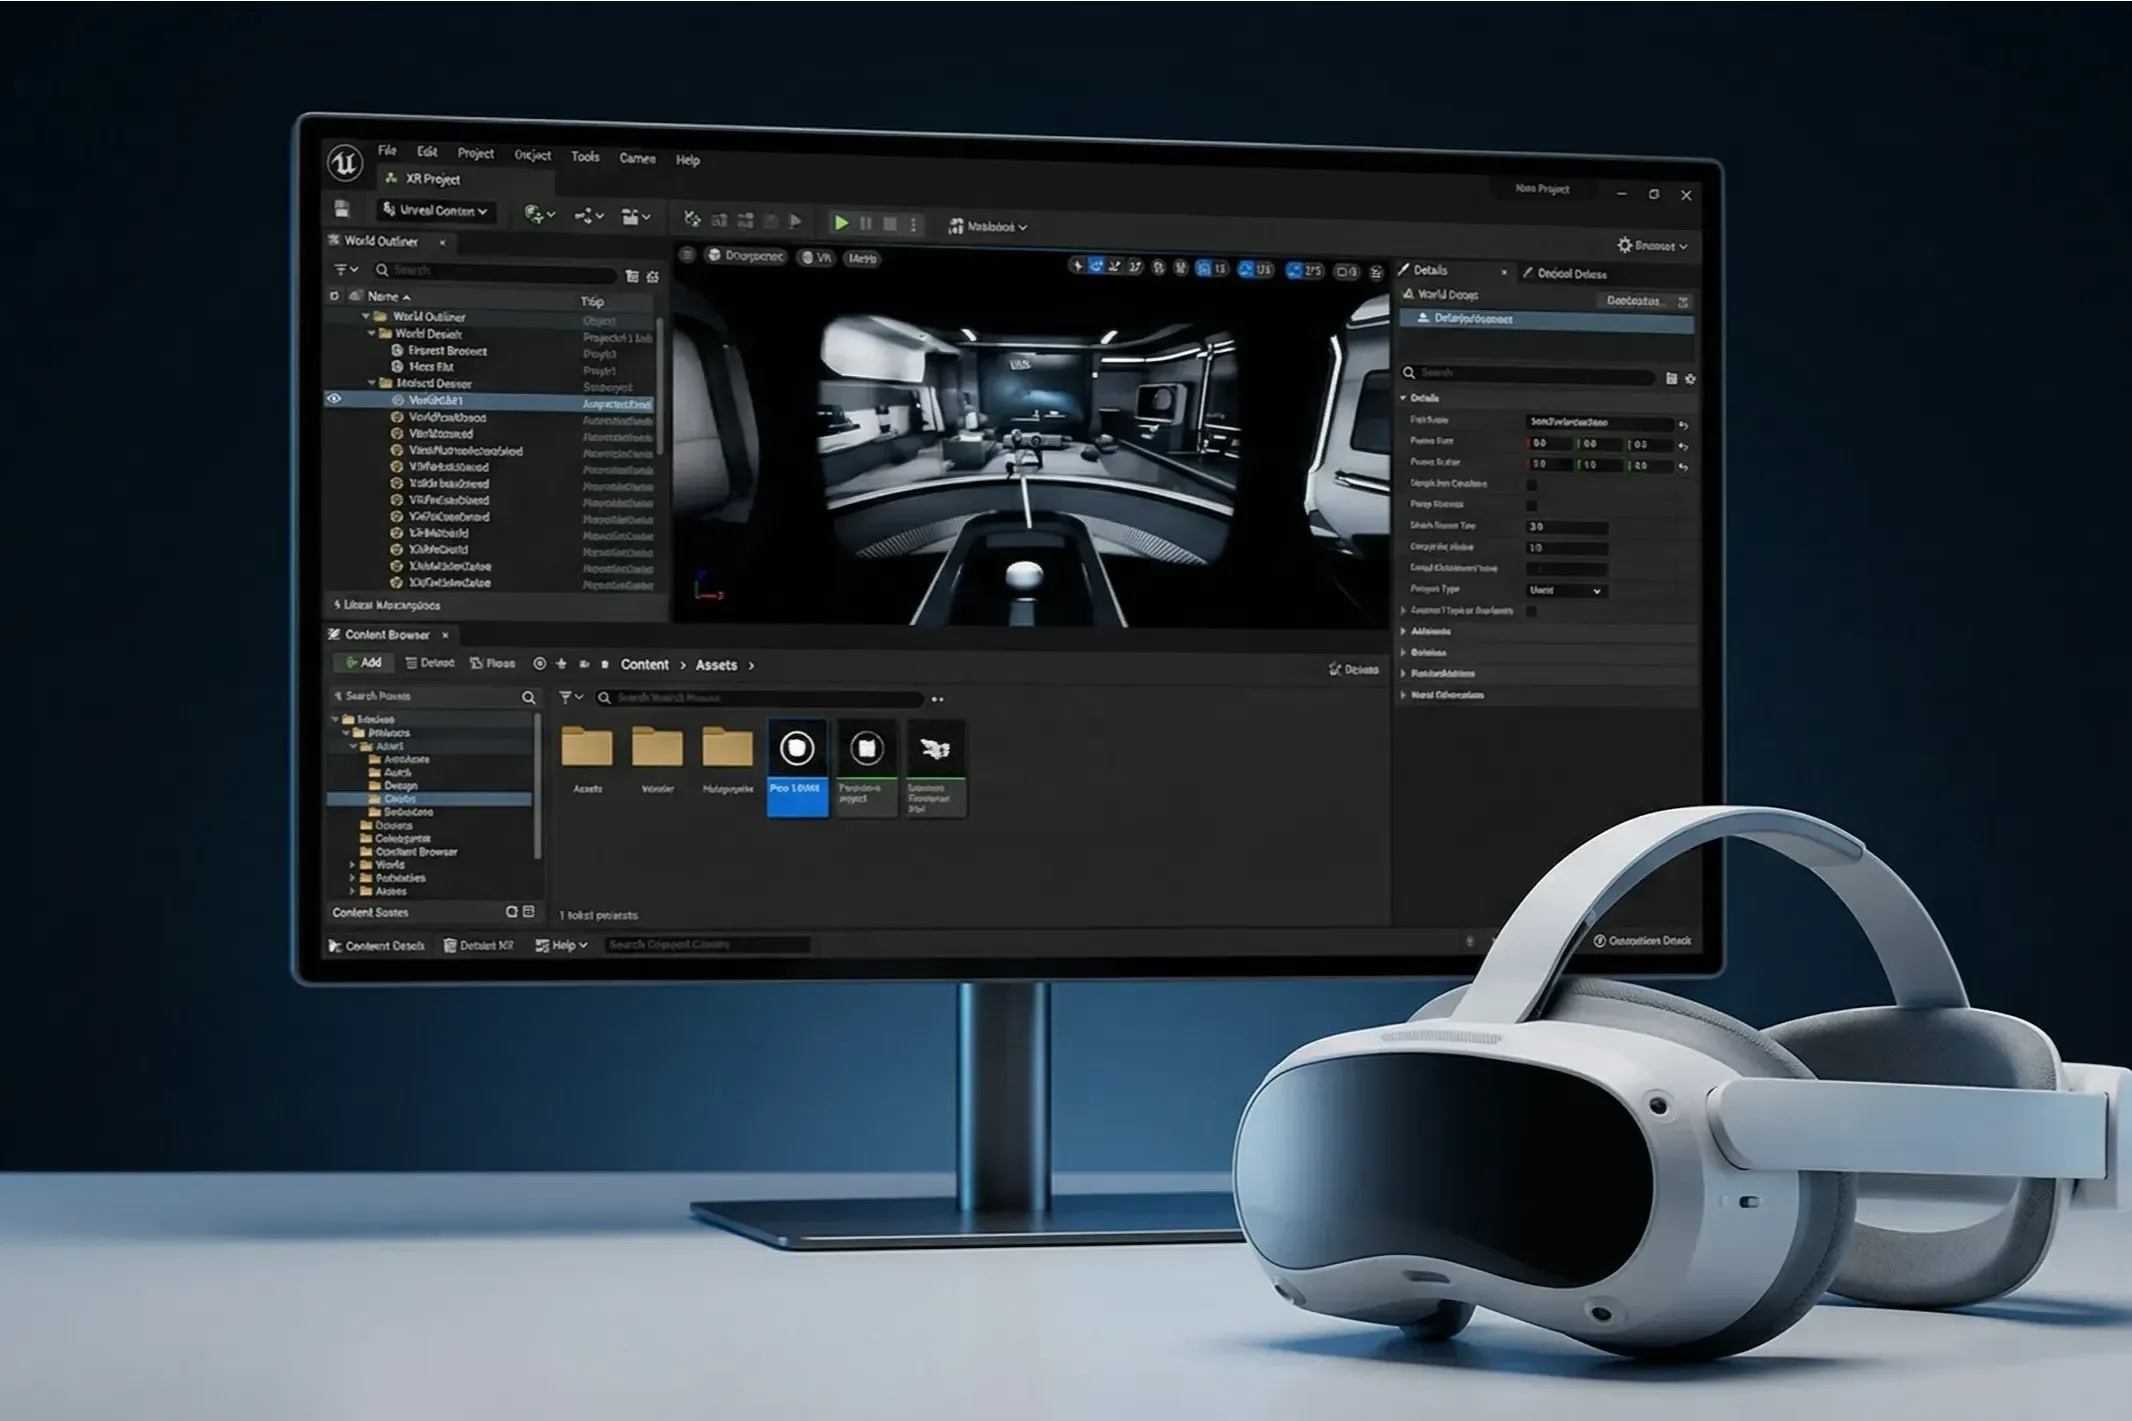Screen dimensions: 2132x1421
Task: Reset the first Details property with arrow icon
Action: click(1684, 425)
